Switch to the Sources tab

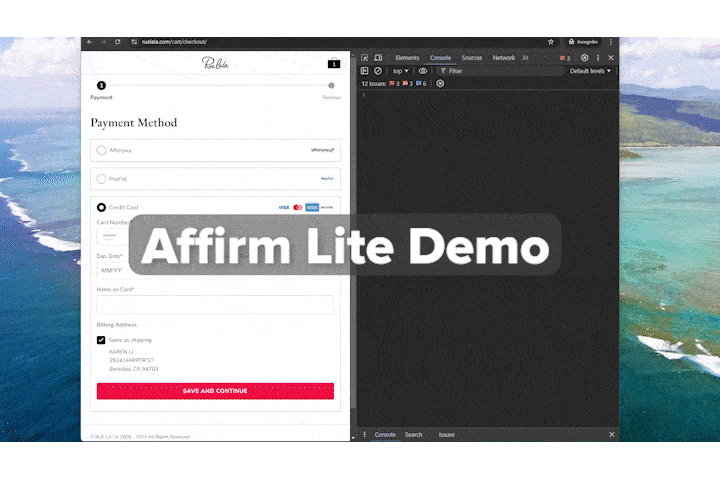click(x=472, y=58)
